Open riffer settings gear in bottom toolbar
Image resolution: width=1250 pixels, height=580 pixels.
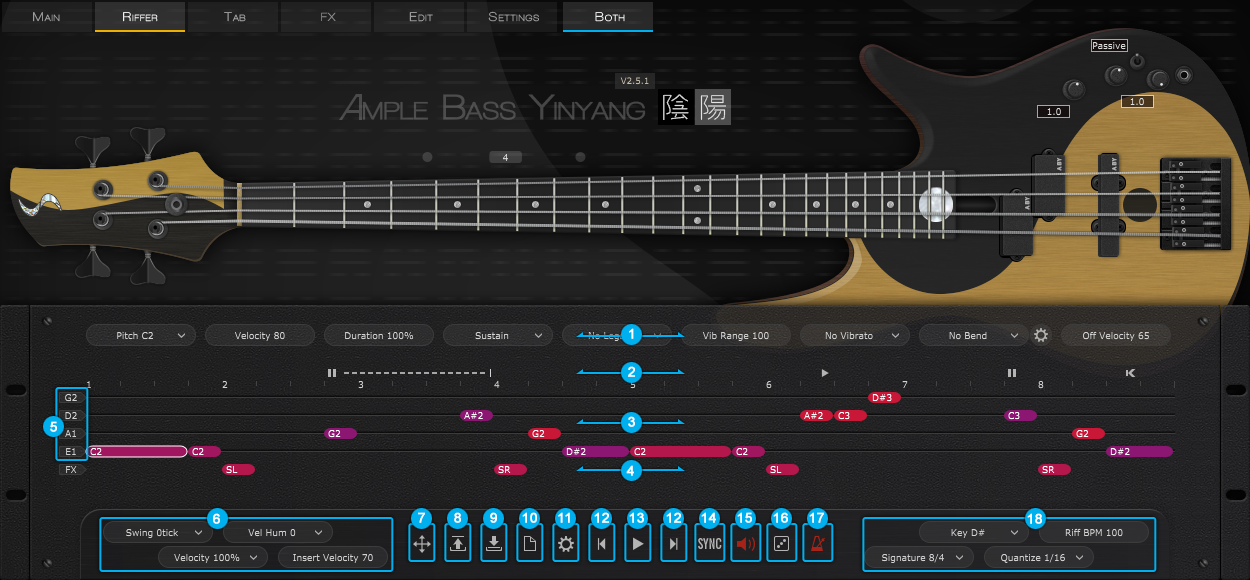point(566,544)
